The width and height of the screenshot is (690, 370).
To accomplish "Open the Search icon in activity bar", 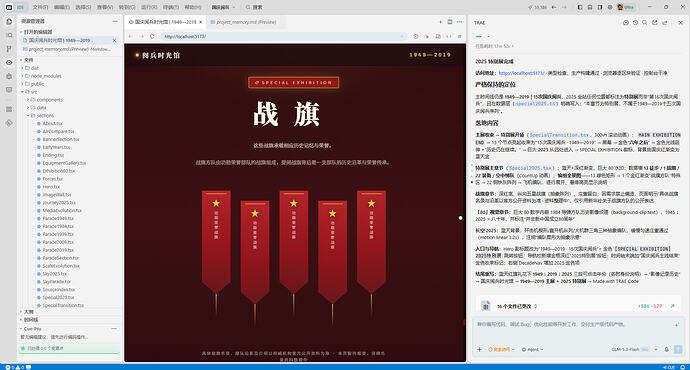I will 9,35.
